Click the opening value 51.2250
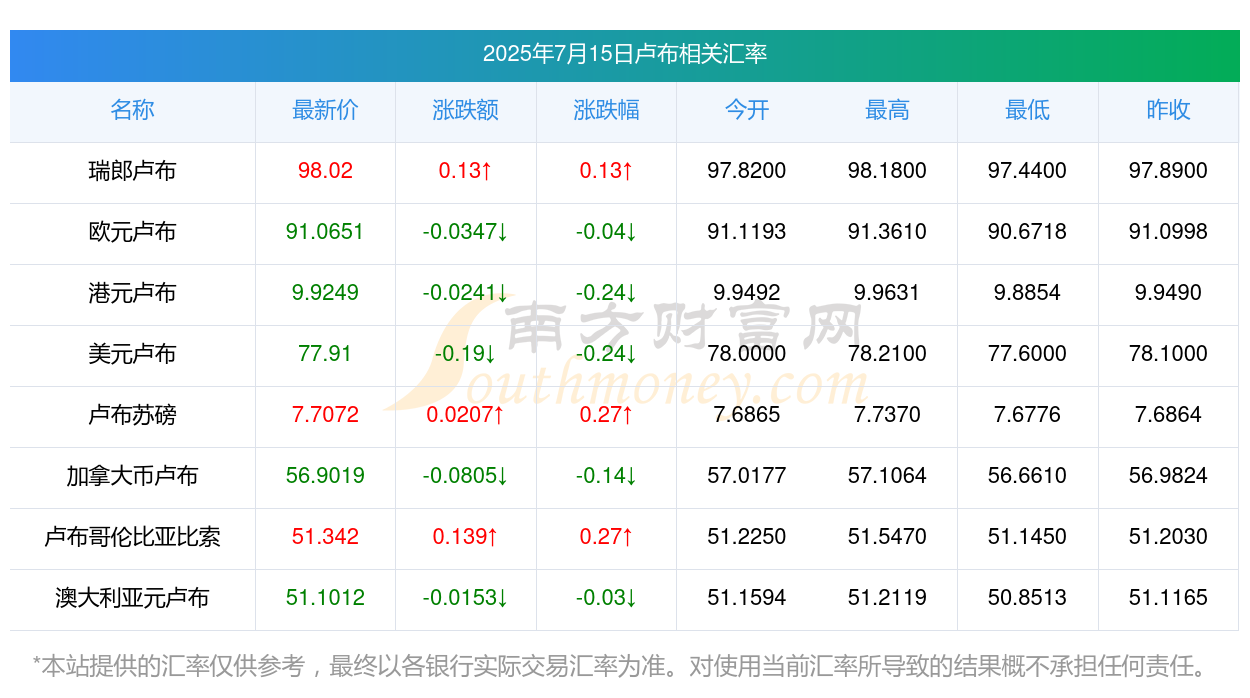 747,537
